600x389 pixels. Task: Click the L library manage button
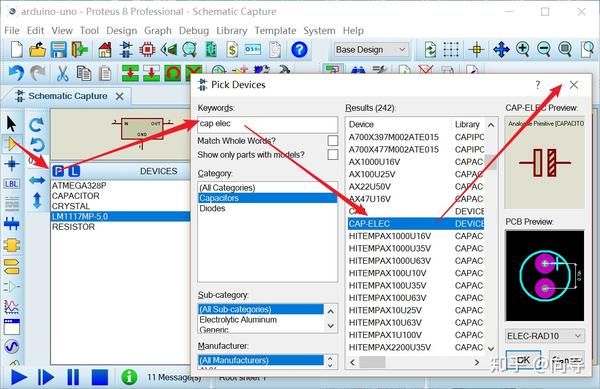click(x=74, y=171)
